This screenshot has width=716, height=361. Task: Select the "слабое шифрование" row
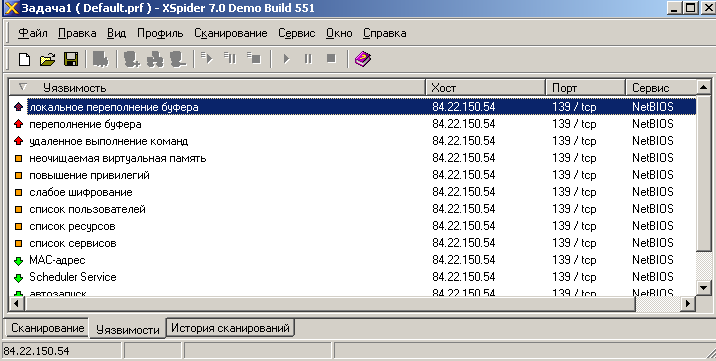(x=353, y=192)
